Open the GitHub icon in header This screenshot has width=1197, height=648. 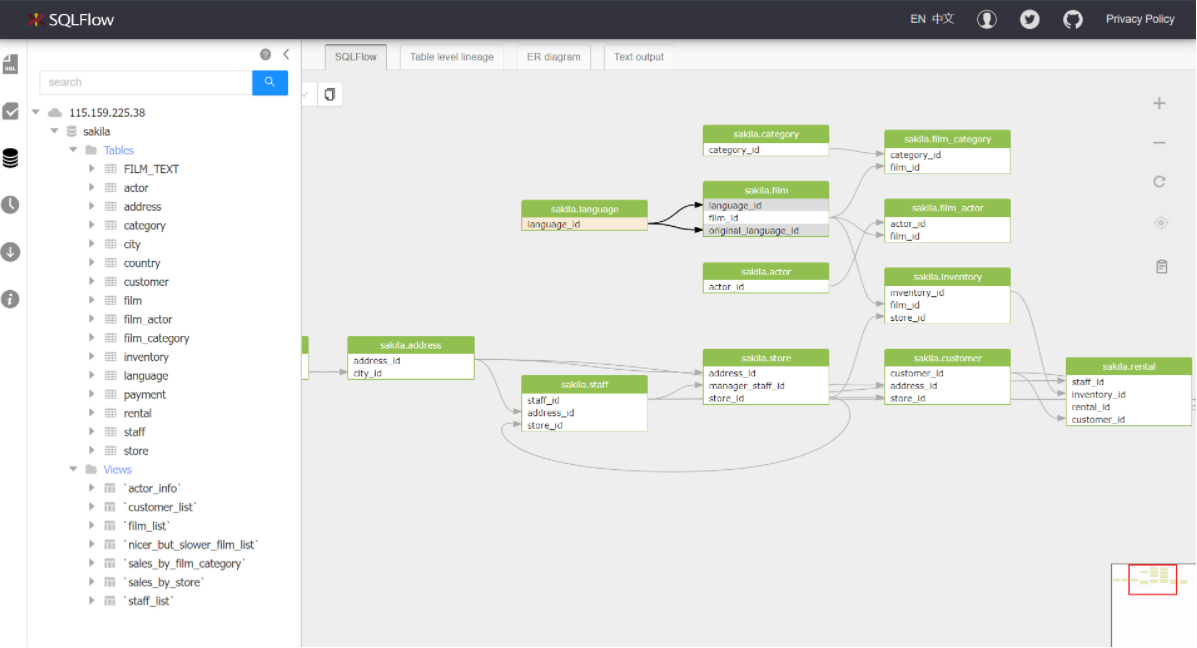[1073, 19]
